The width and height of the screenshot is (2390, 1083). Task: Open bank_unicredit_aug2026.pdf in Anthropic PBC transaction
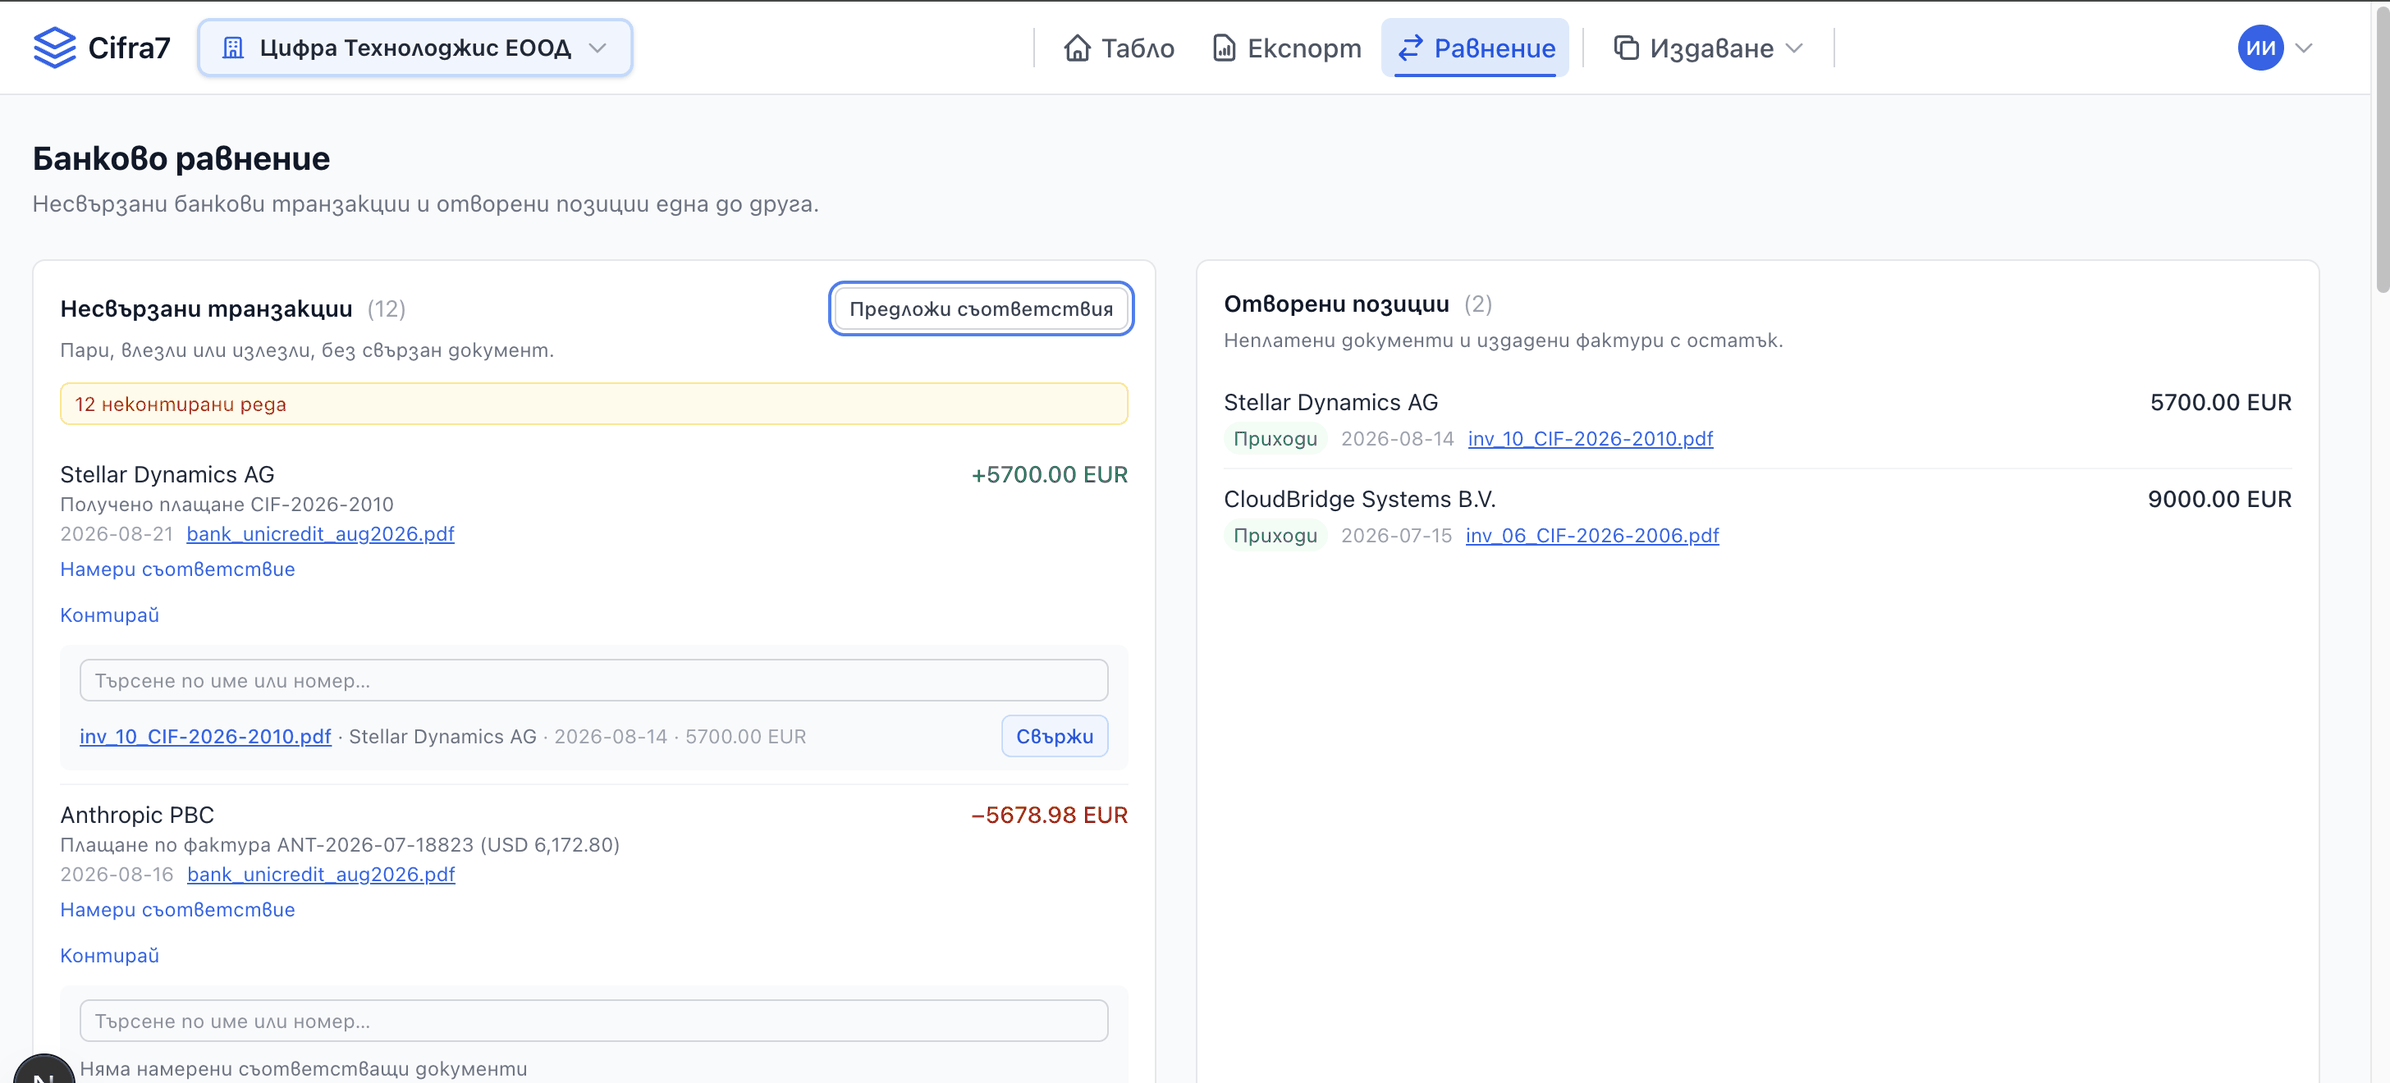tap(321, 875)
